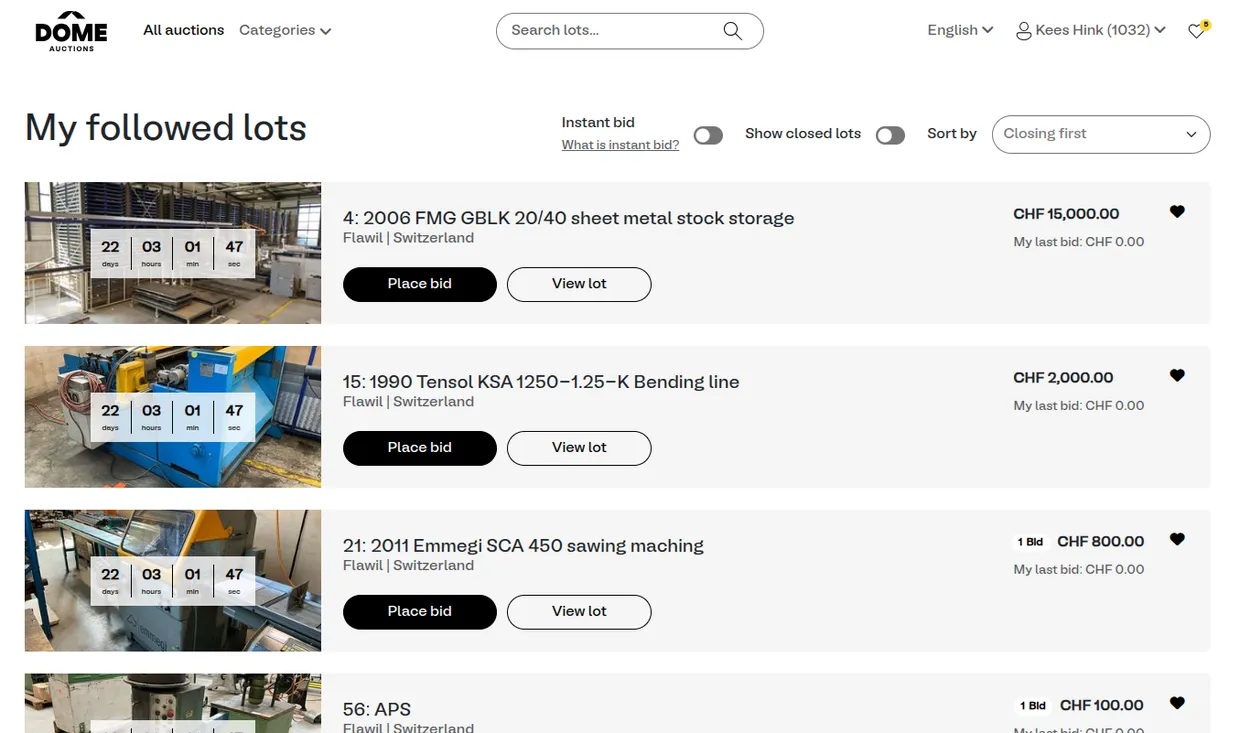The width and height of the screenshot is (1240, 733).
Task: Click the user profile icon
Action: (x=1023, y=31)
